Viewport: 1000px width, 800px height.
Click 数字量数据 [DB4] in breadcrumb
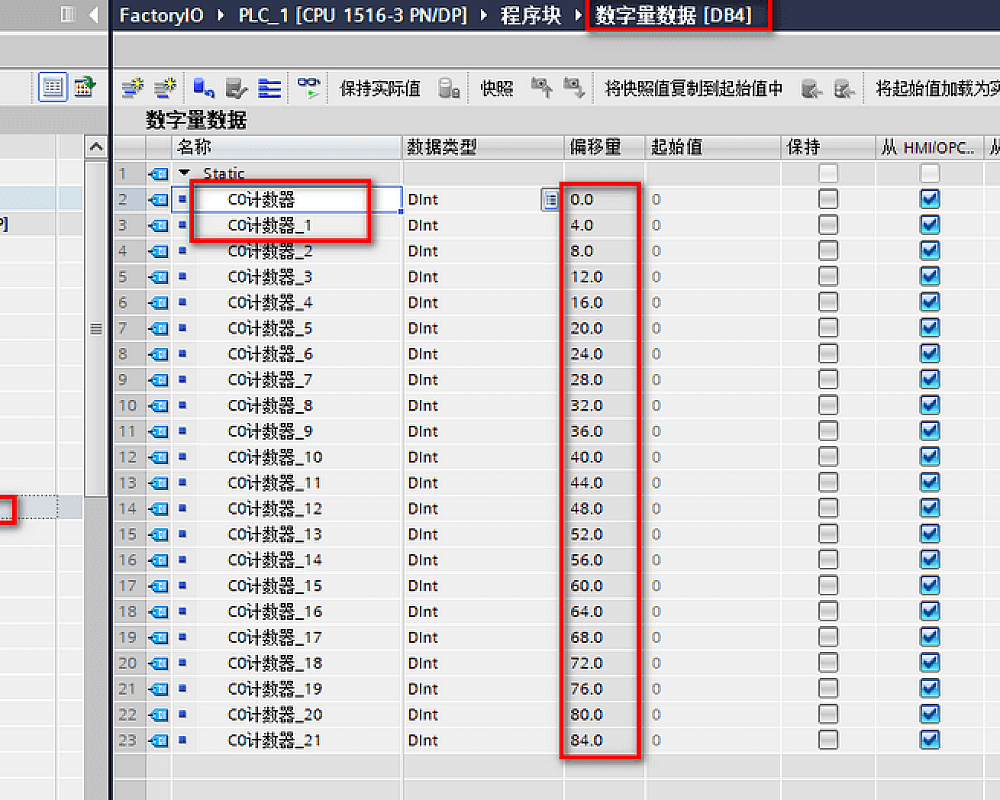[x=674, y=16]
